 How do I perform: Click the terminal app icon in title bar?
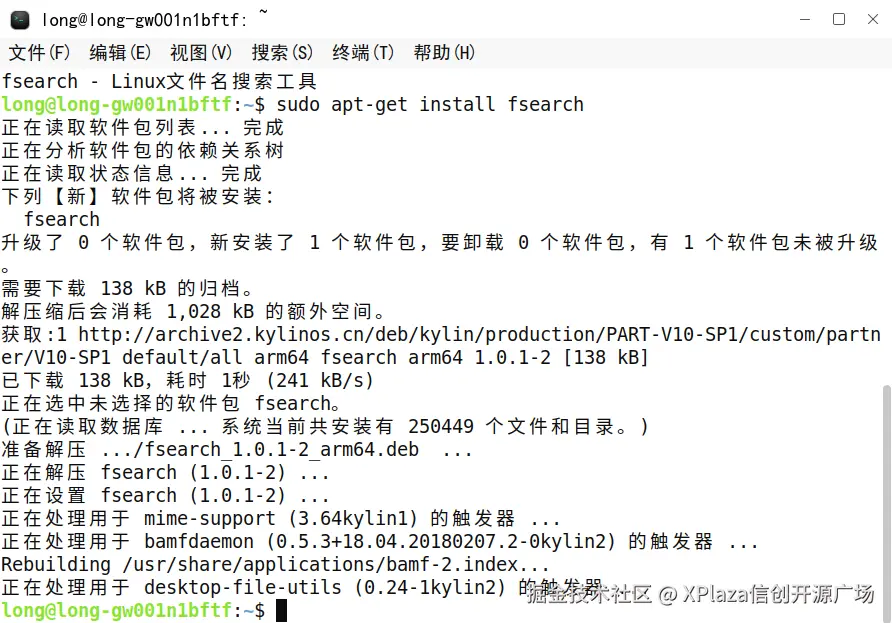pos(20,20)
